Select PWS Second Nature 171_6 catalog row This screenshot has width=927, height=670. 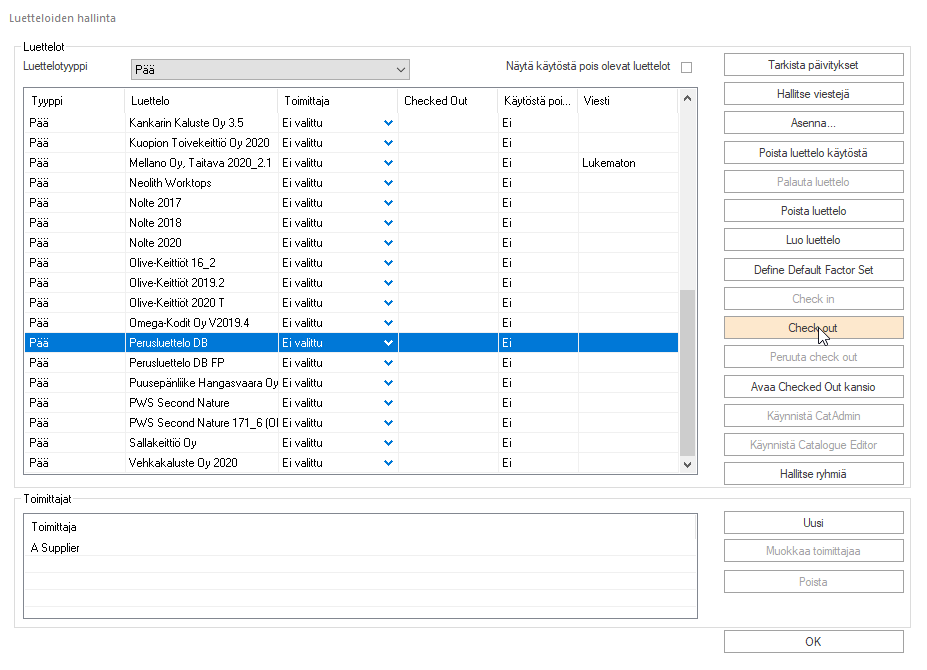[x=351, y=423]
